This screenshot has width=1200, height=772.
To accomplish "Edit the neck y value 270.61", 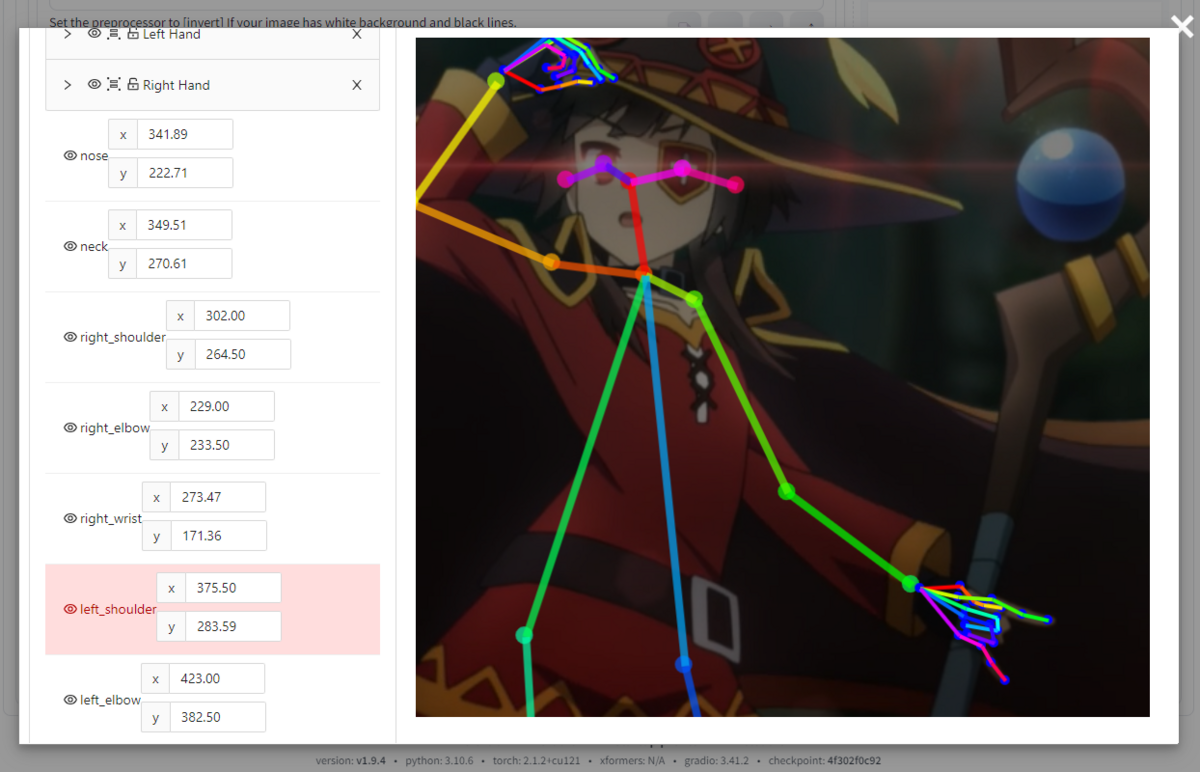I will tap(184, 264).
